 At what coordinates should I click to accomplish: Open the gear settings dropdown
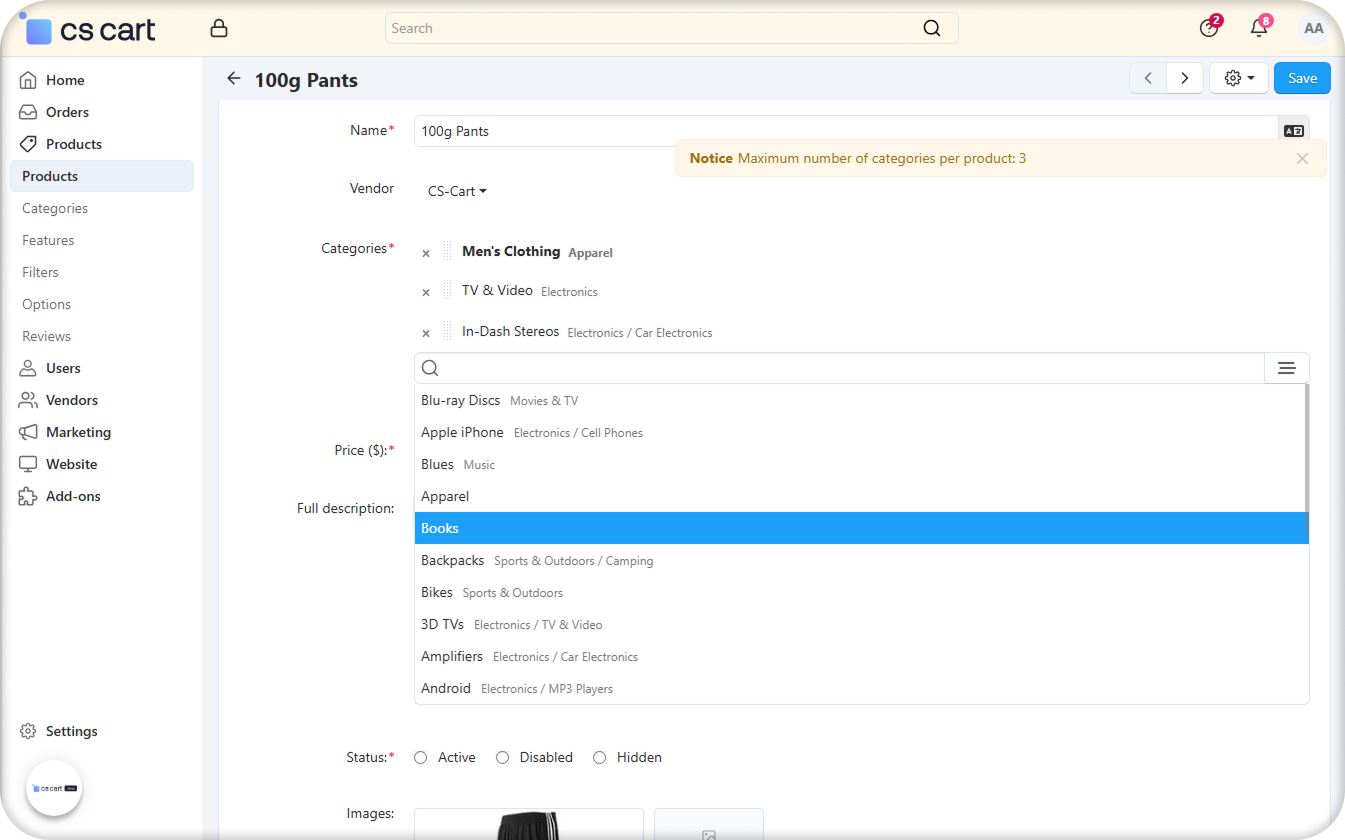(x=1238, y=78)
